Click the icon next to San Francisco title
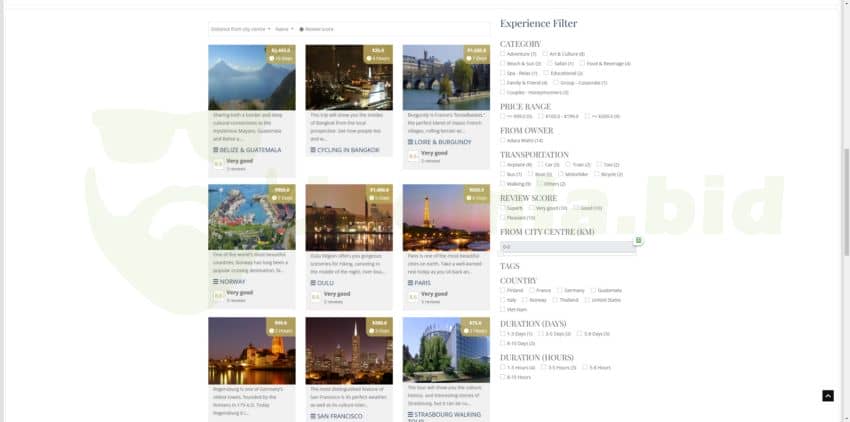 click(x=313, y=415)
